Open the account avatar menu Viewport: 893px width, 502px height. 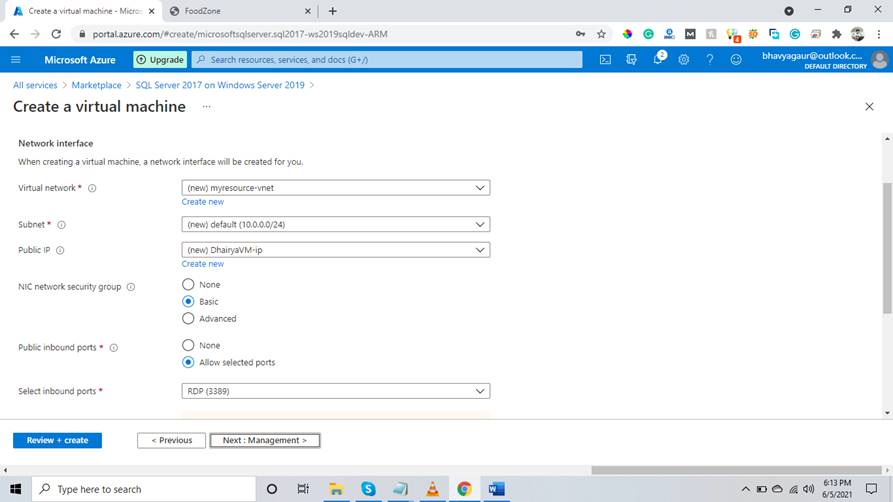(x=879, y=59)
